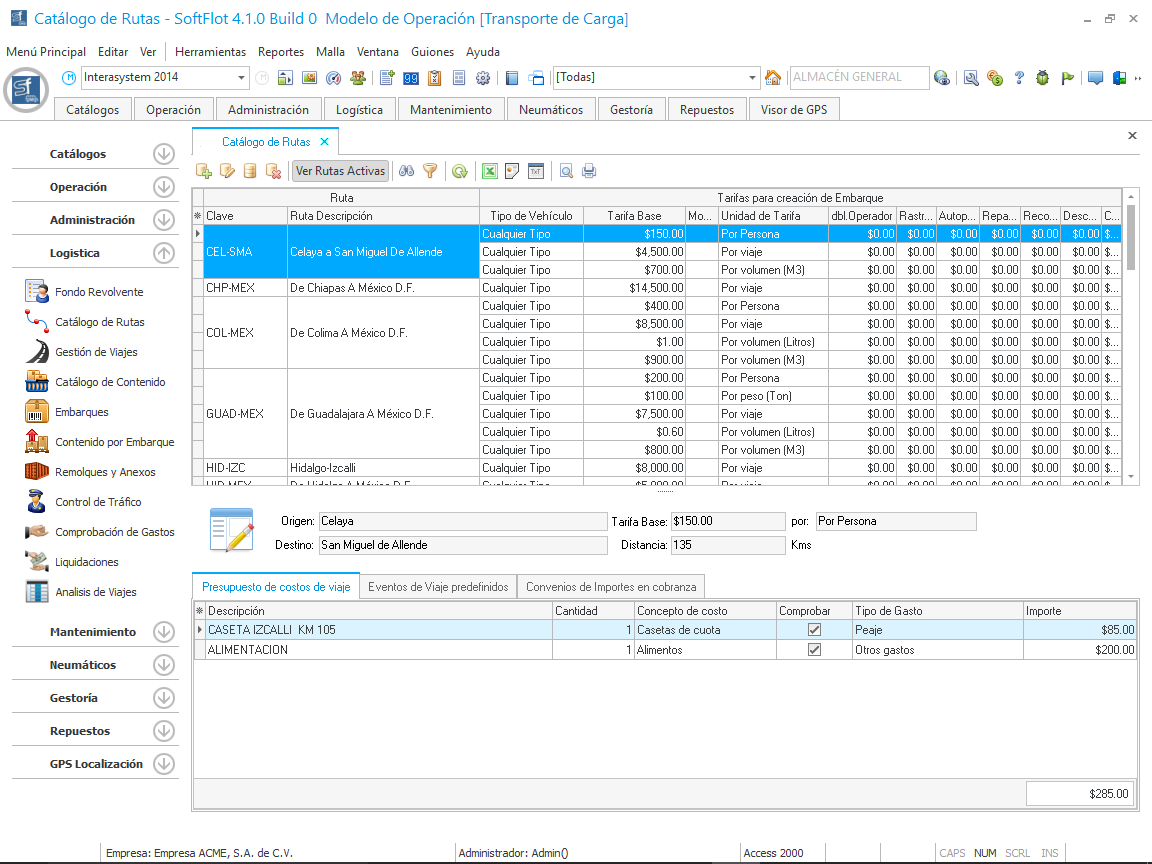
Task: Expand the Mantenimiento sidebar section
Action: pyautogui.click(x=164, y=632)
